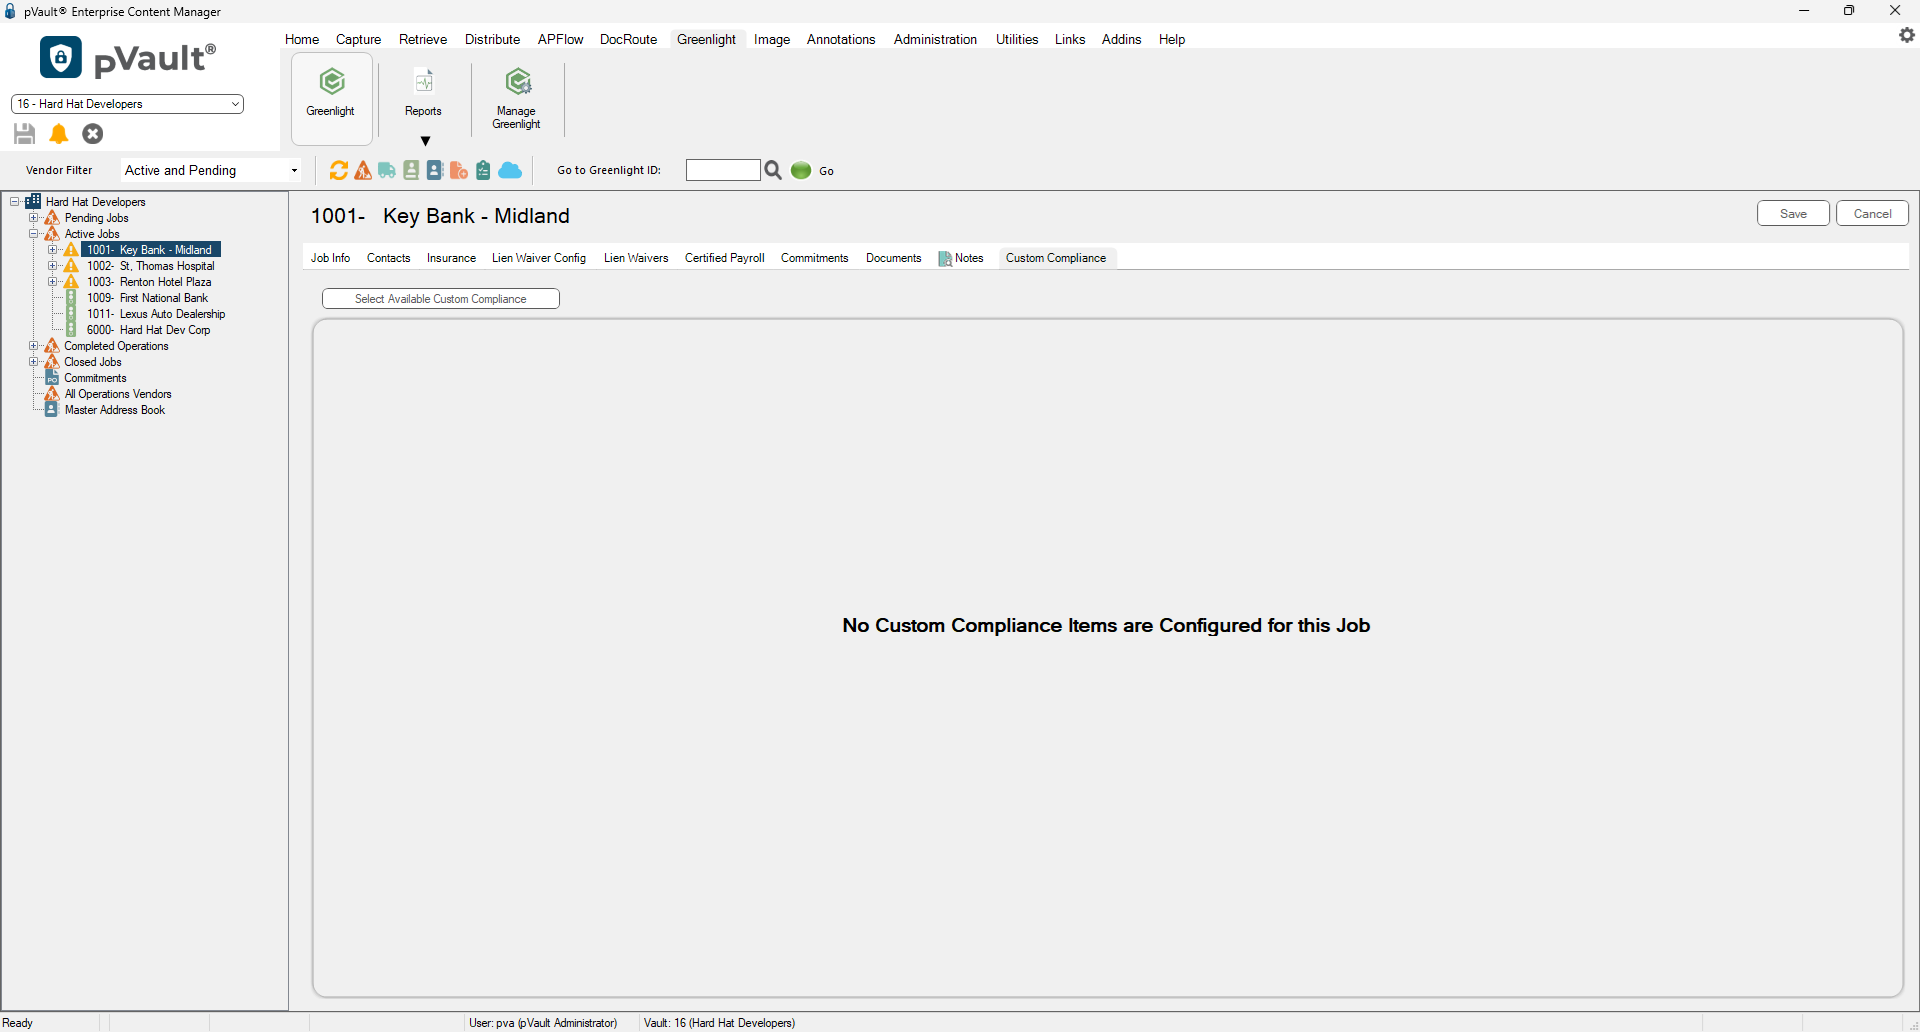This screenshot has width=1920, height=1032.
Task: Expand the Completed Operations tree node
Action: click(34, 346)
